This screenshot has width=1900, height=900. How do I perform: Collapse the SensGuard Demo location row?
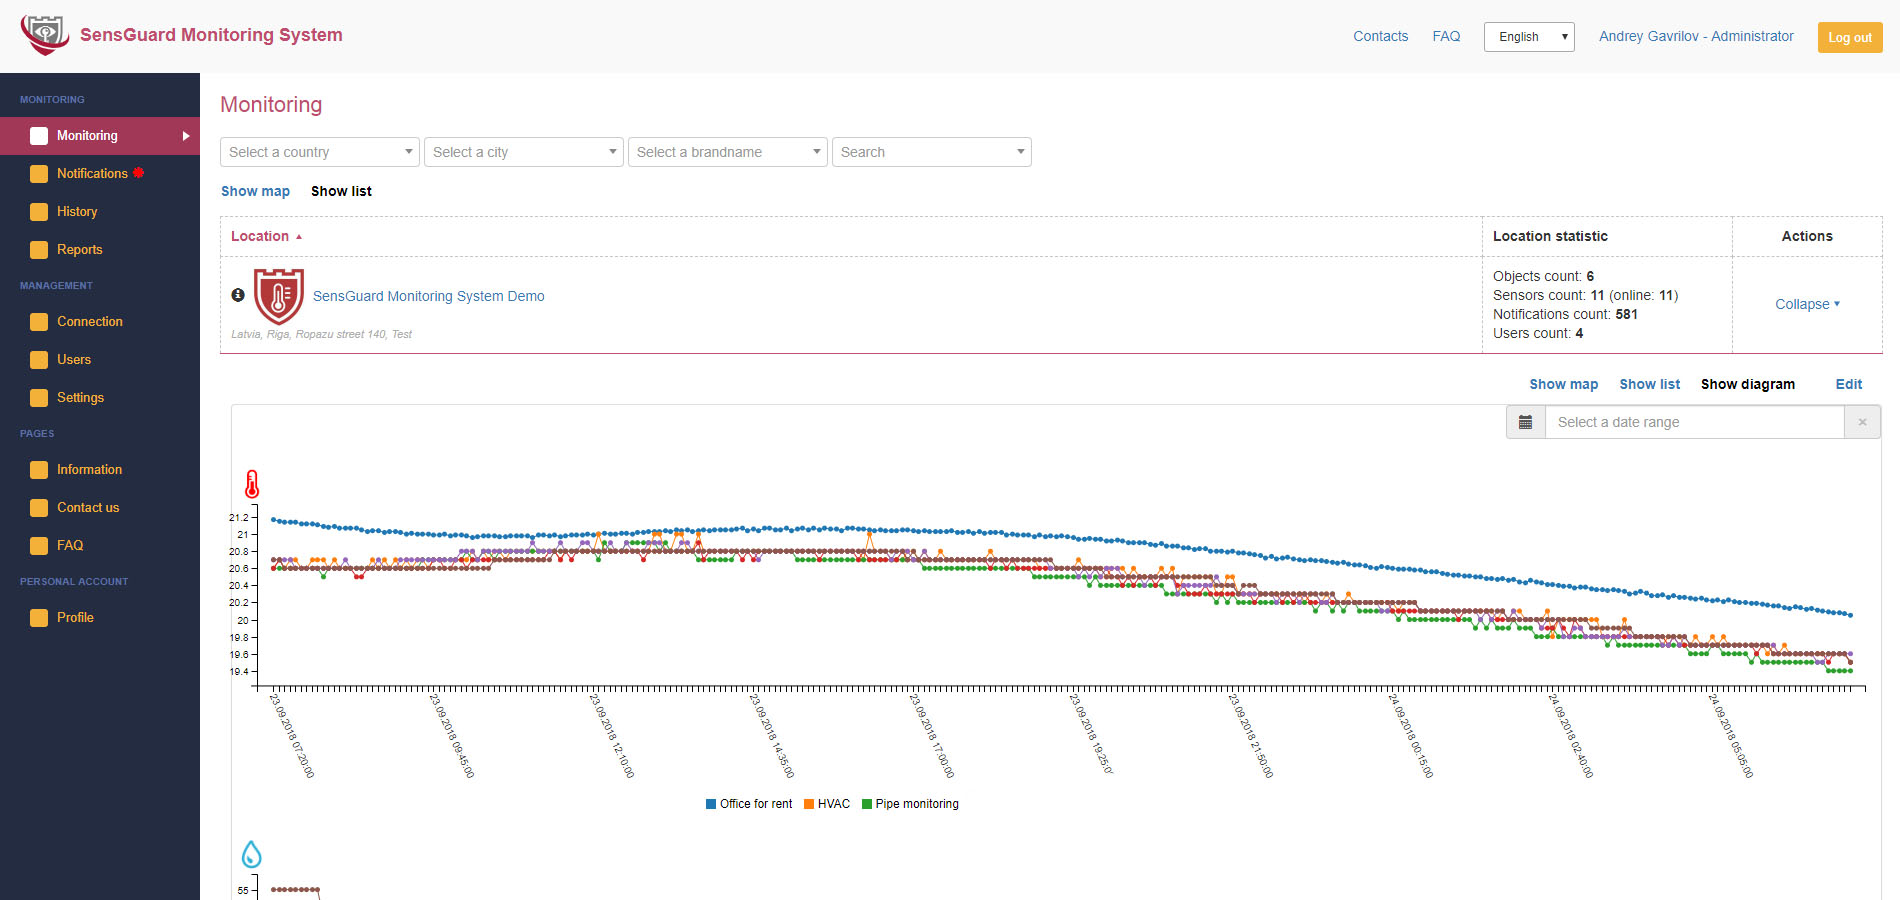click(1806, 304)
